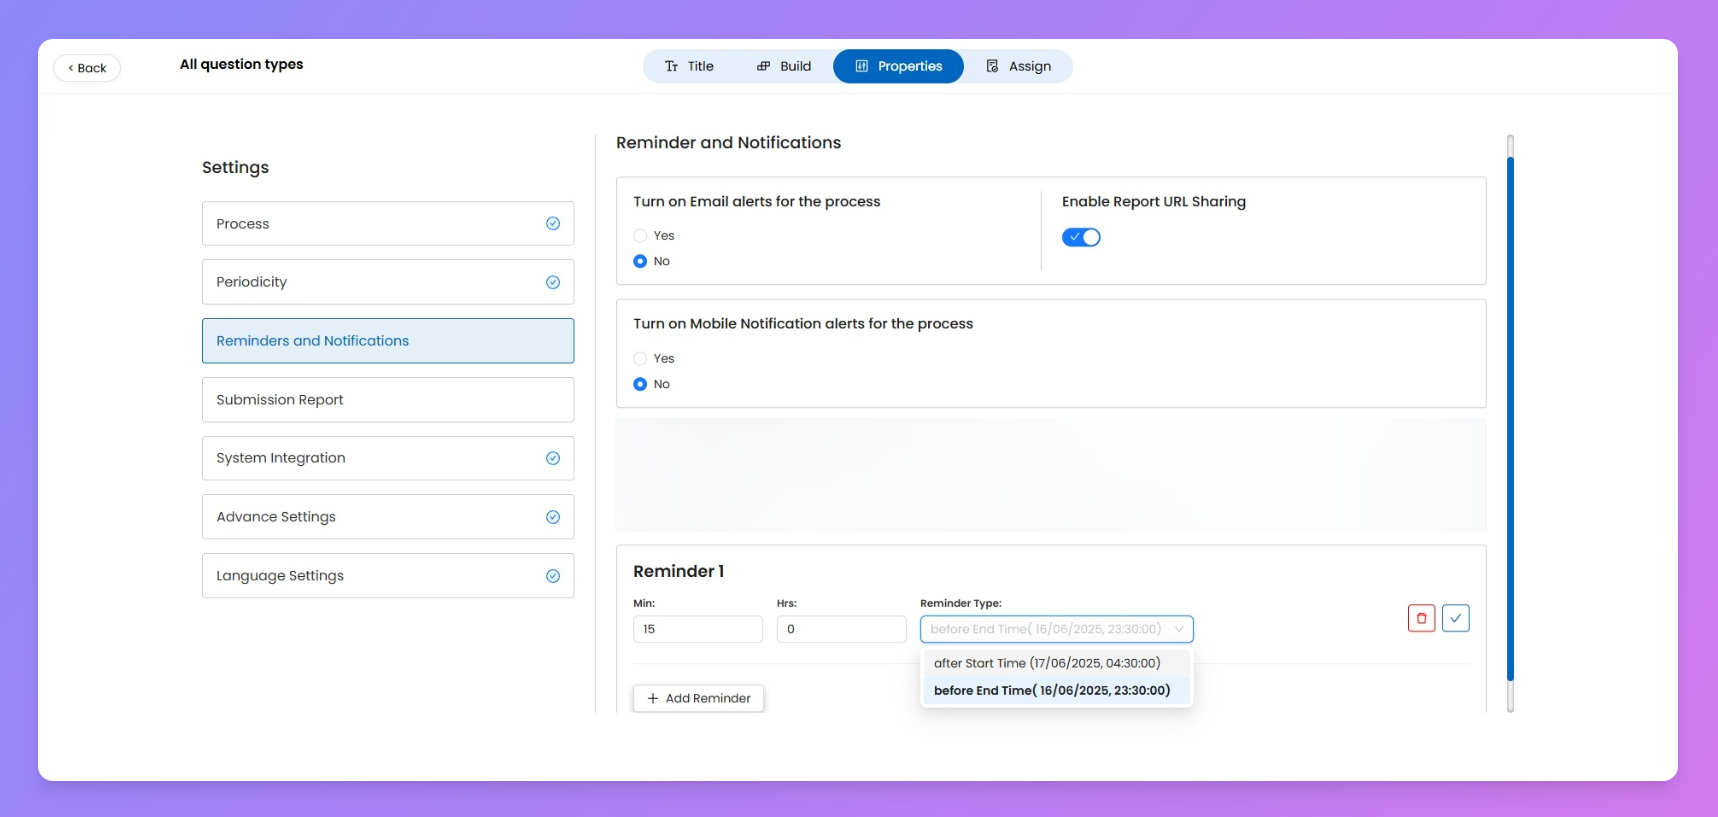Click the checkmark icon on Periodicity row

(553, 283)
